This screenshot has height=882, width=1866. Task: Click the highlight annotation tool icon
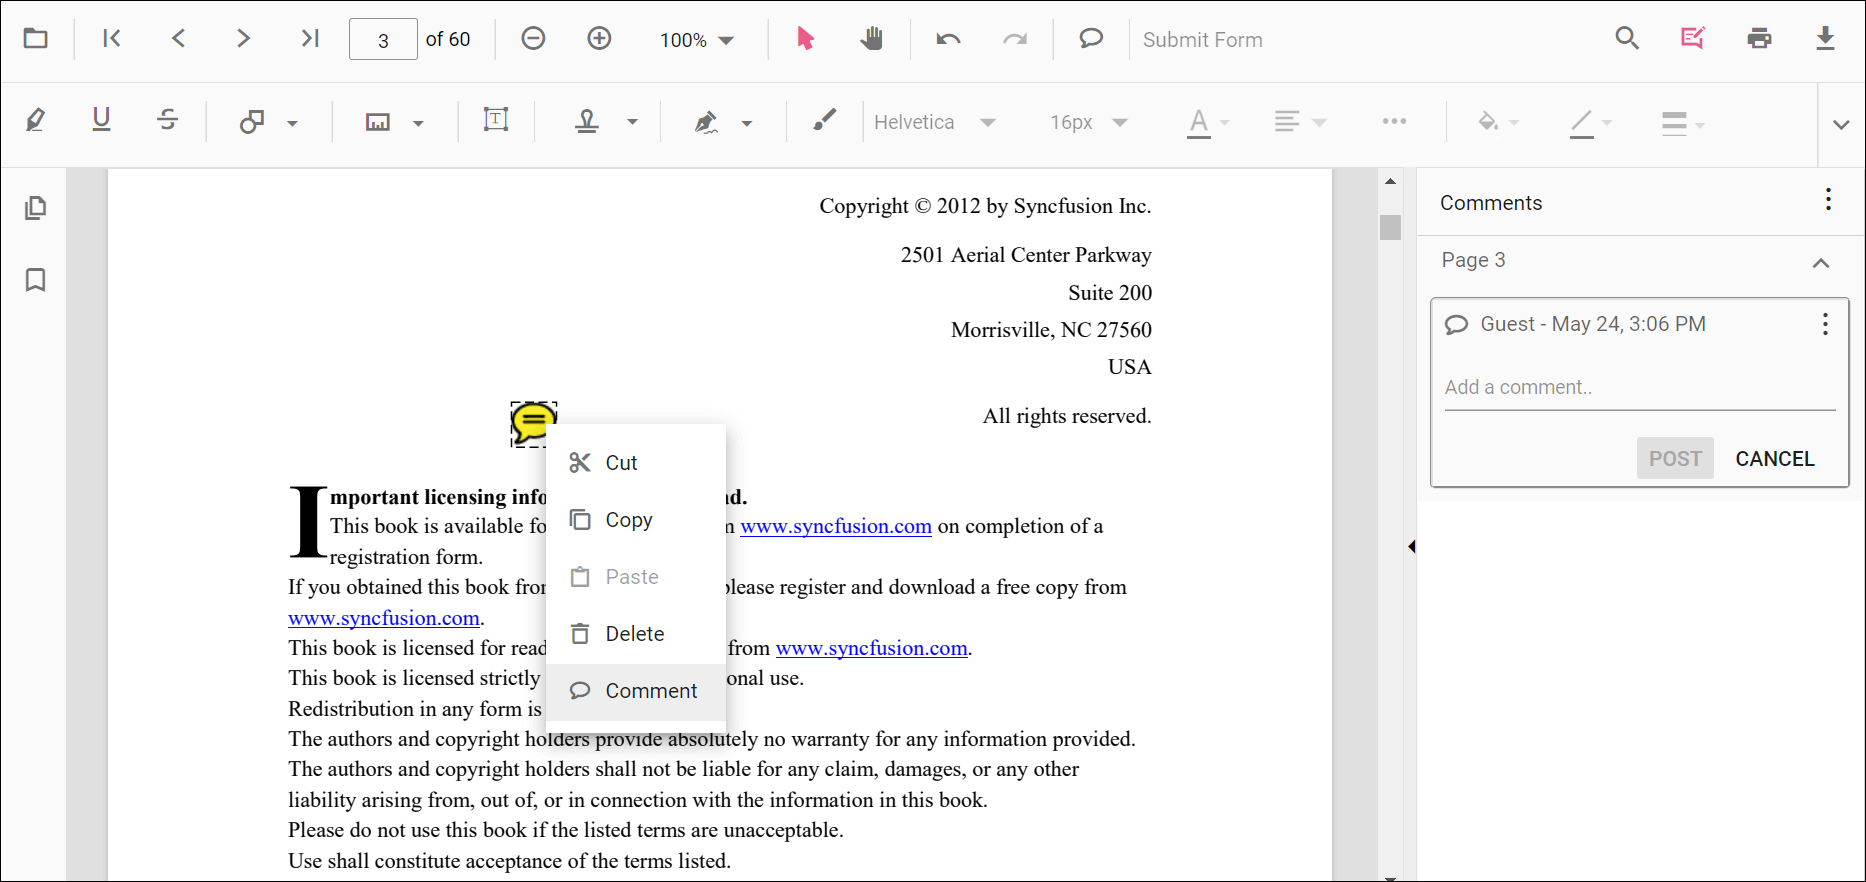(36, 121)
